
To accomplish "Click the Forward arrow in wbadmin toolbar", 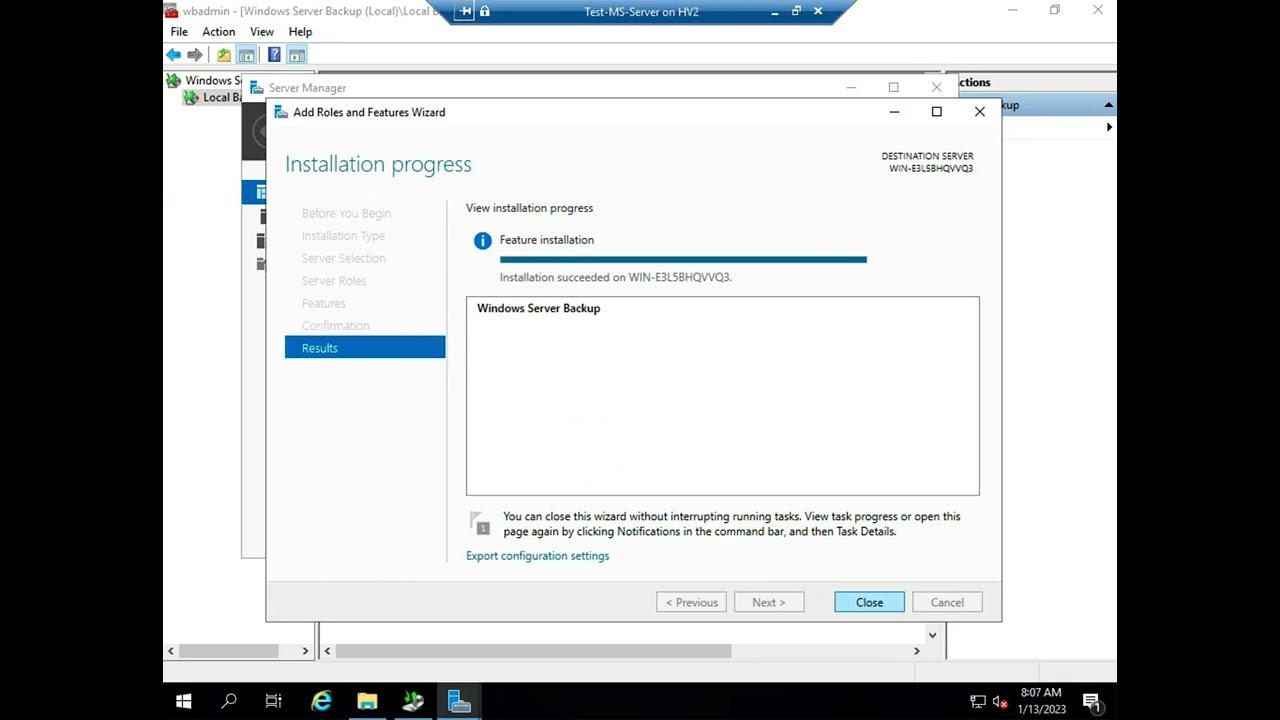I will pos(195,55).
